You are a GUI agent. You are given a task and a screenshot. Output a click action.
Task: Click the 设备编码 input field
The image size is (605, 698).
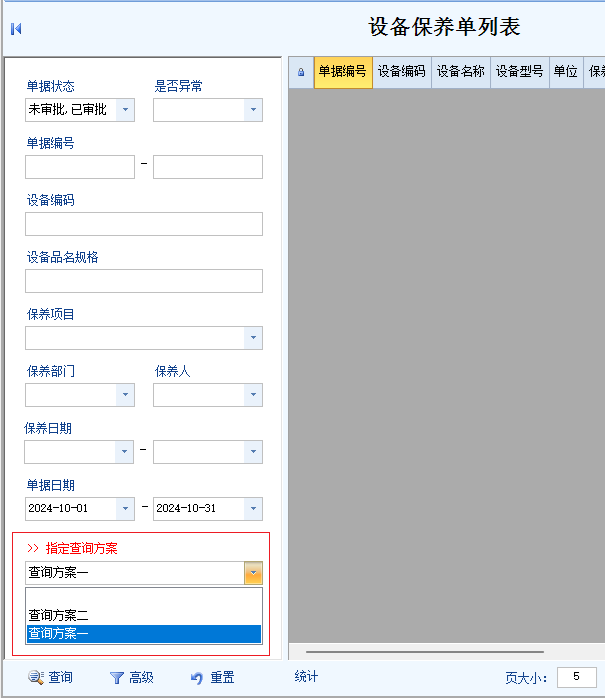coord(144,224)
